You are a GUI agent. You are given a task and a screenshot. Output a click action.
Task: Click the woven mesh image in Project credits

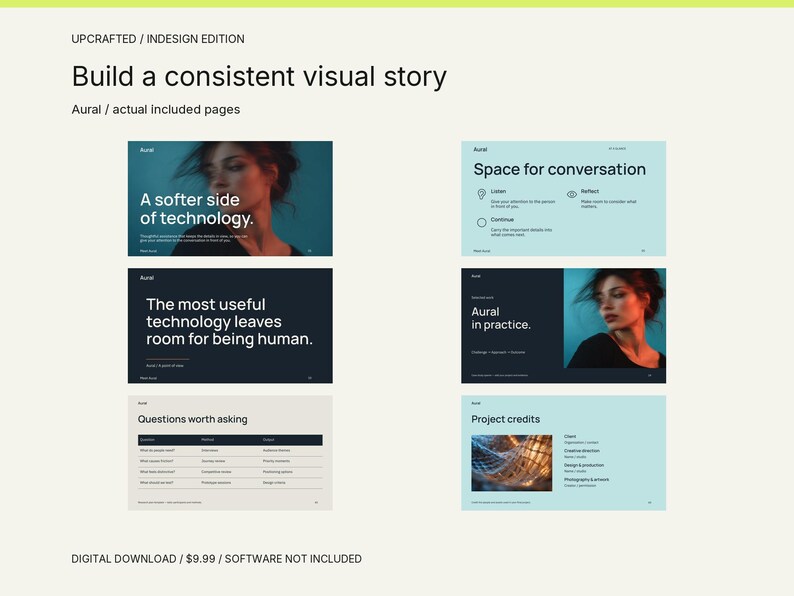pyautogui.click(x=511, y=463)
